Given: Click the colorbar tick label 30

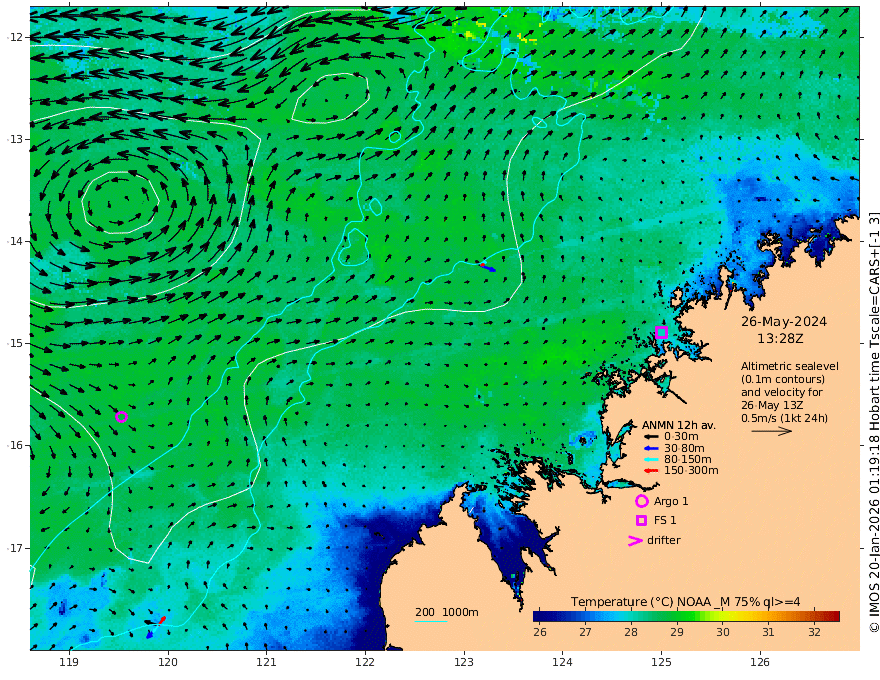Looking at the screenshot, I should (723, 632).
